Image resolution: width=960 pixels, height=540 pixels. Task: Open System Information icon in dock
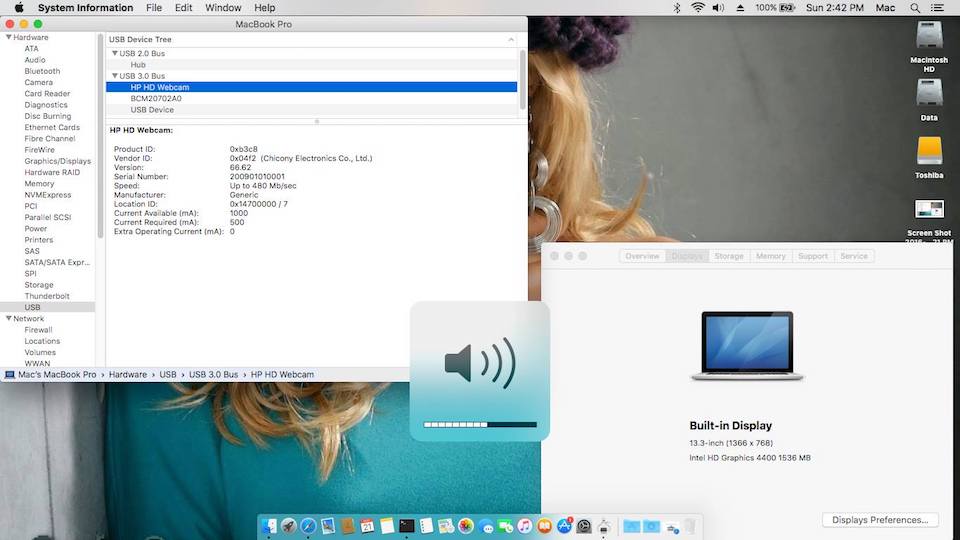(x=603, y=526)
